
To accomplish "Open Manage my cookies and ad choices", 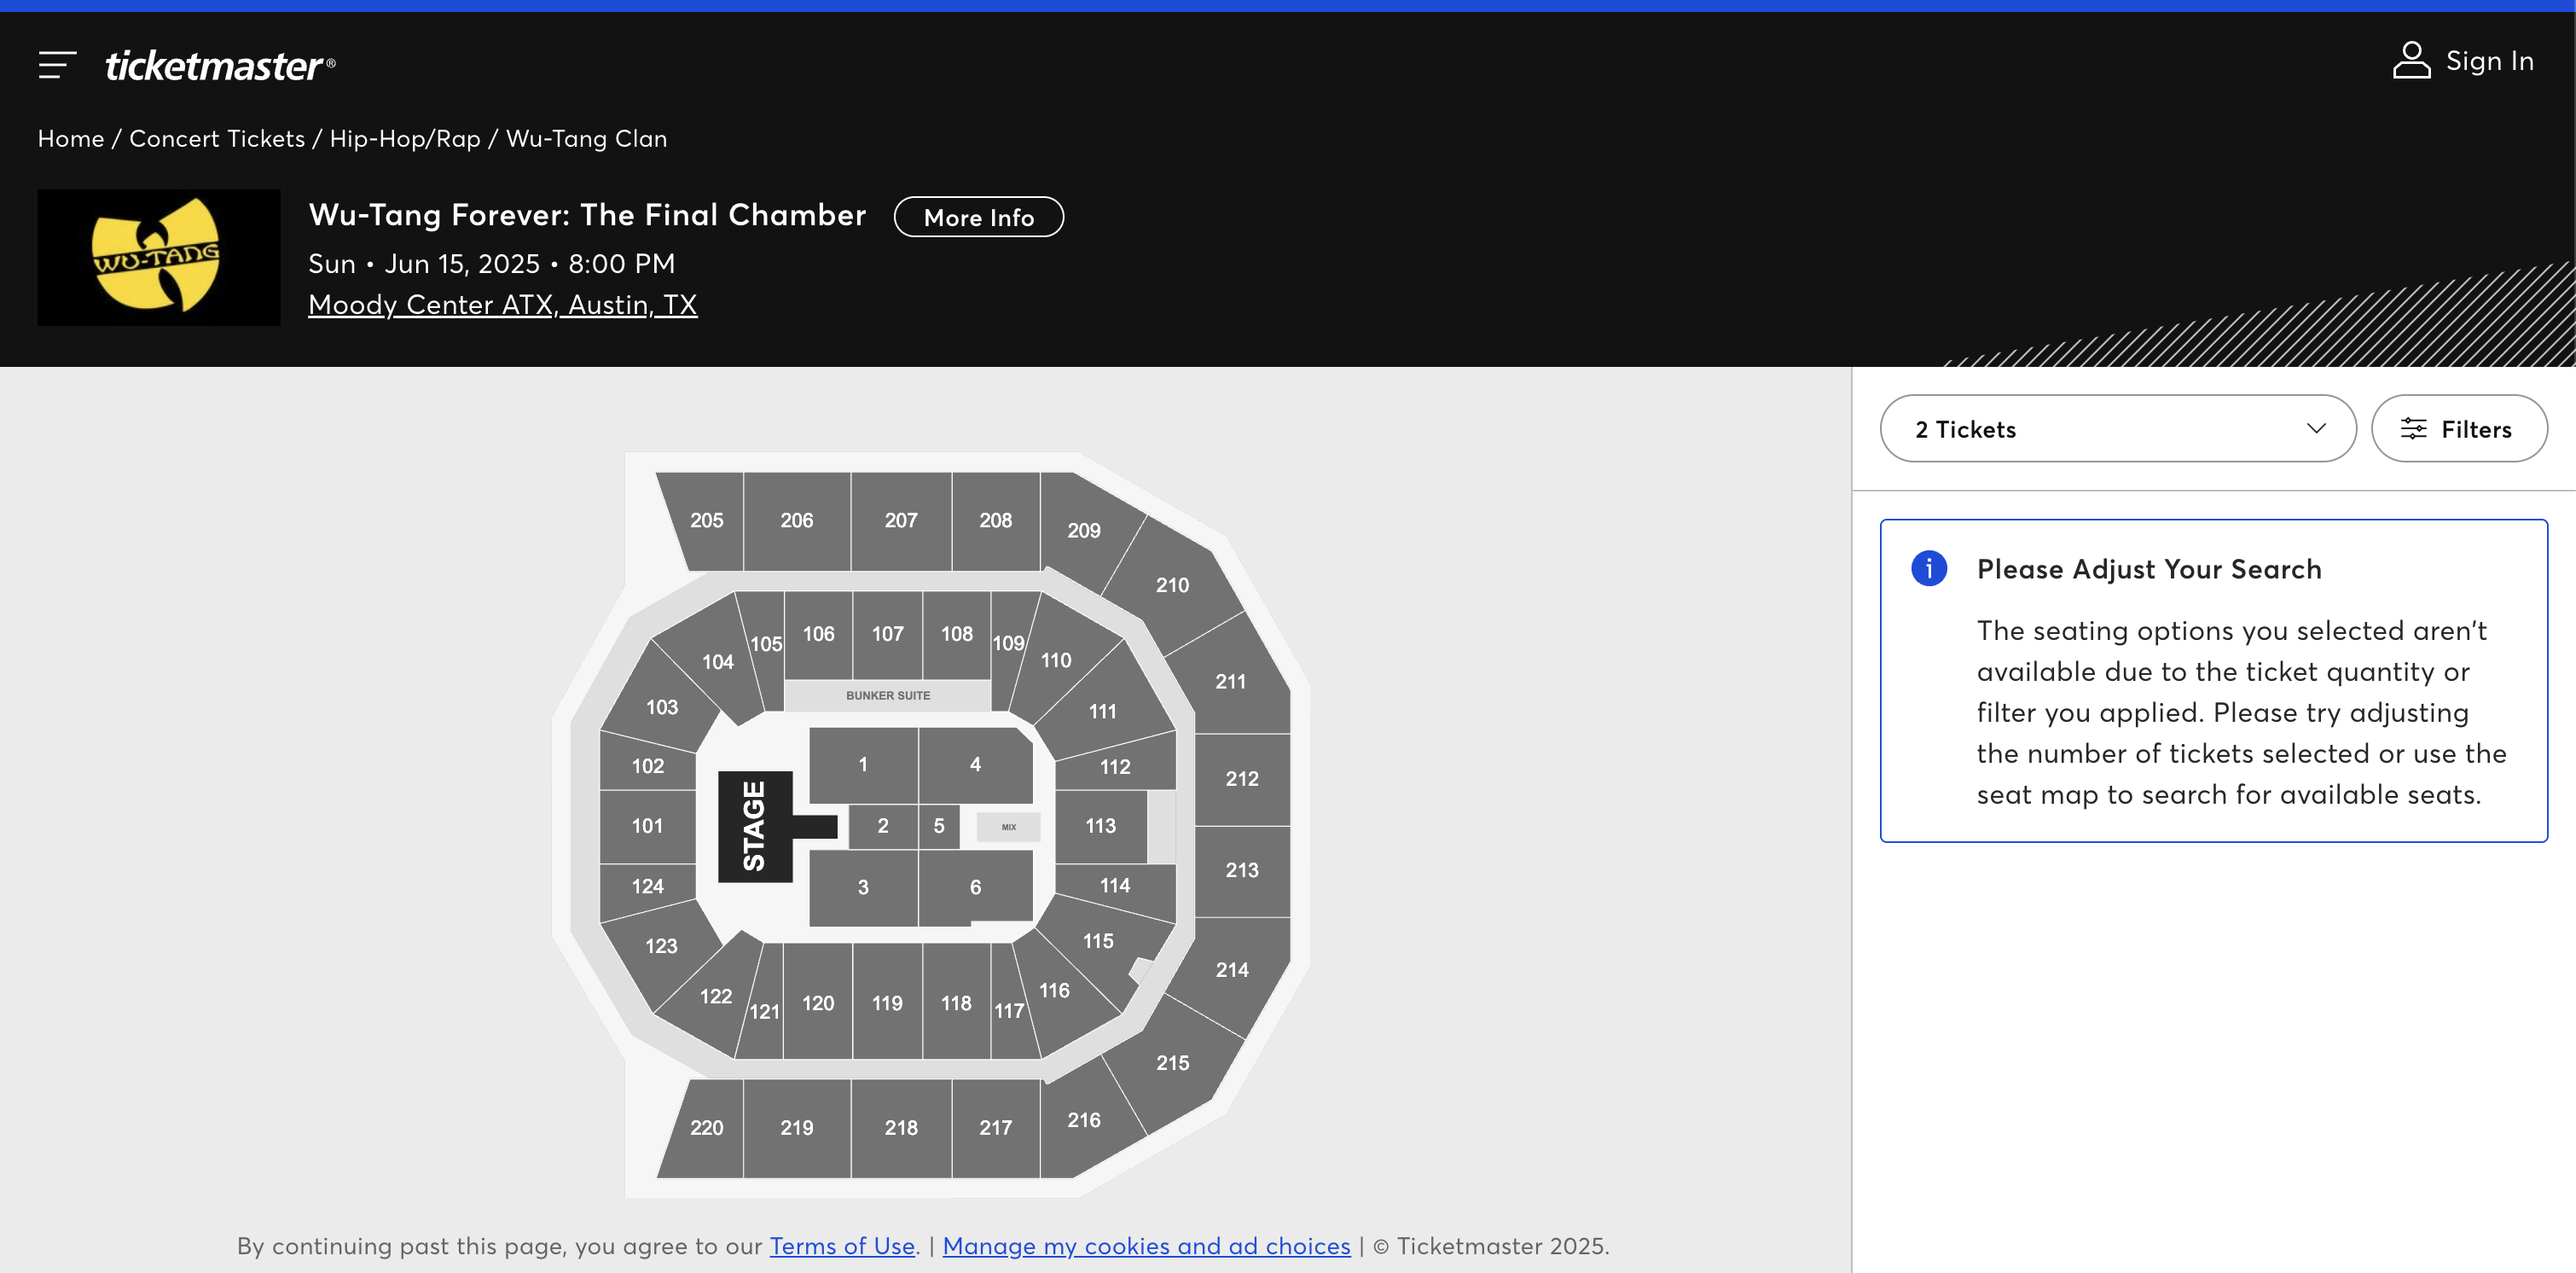I will pyautogui.click(x=1146, y=1245).
